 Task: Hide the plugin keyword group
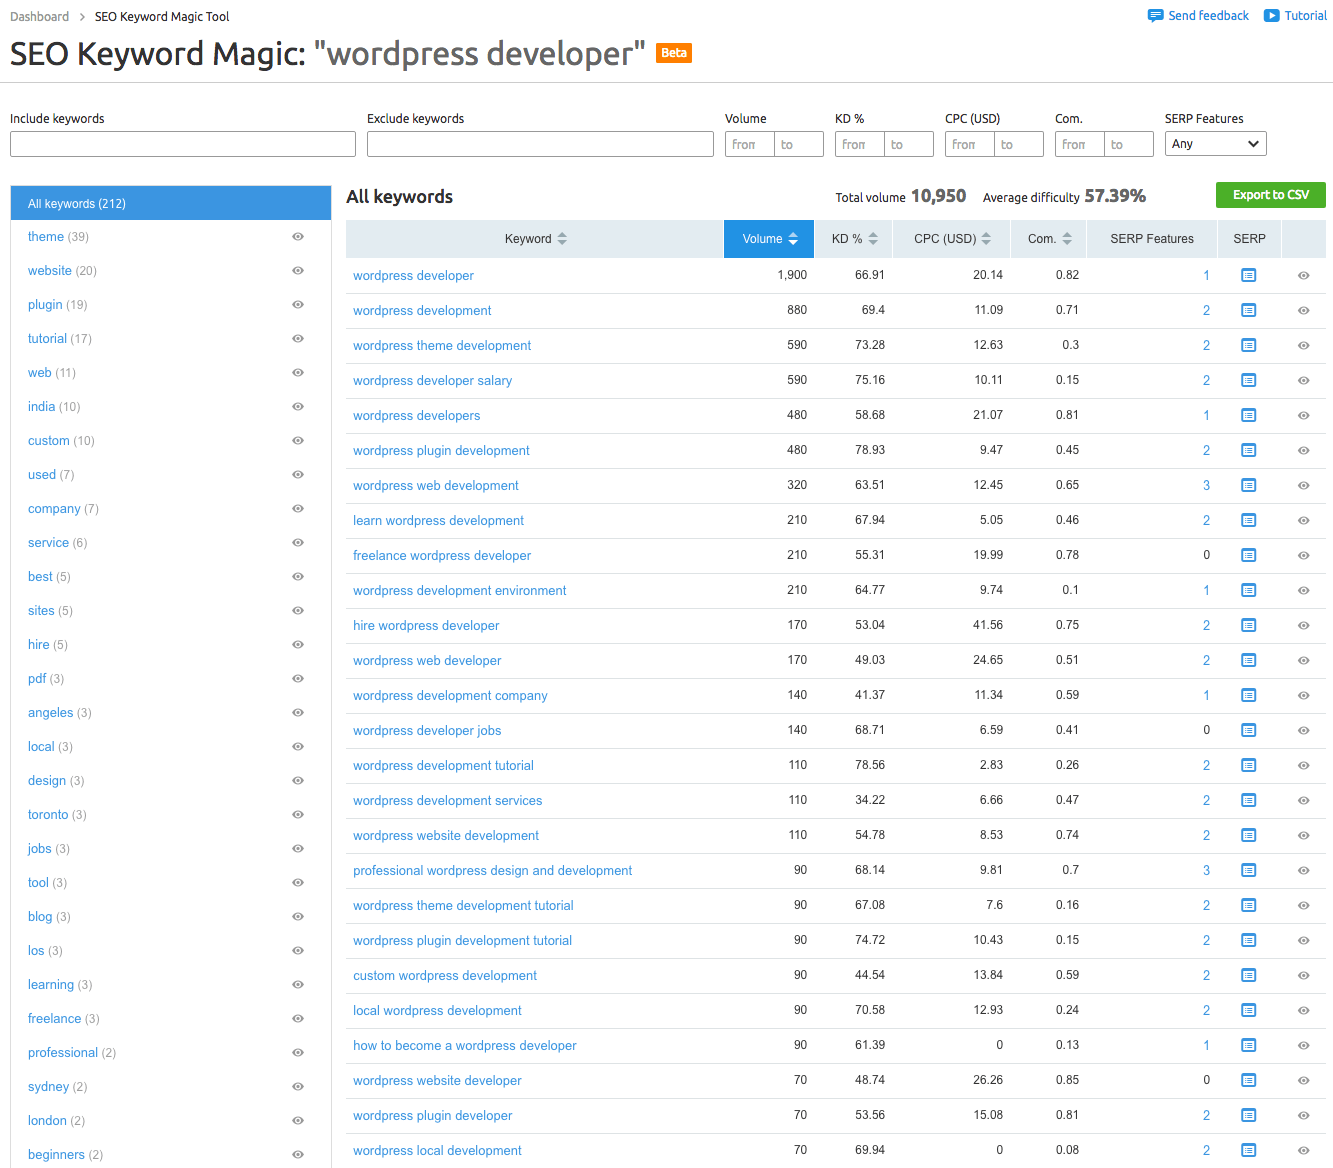coord(298,305)
